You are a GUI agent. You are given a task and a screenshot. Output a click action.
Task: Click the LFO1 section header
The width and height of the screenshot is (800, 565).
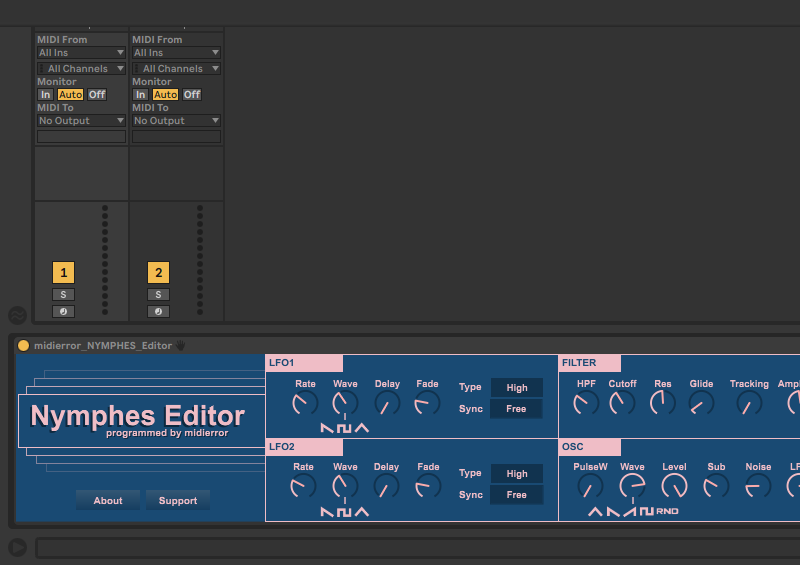[304, 363]
